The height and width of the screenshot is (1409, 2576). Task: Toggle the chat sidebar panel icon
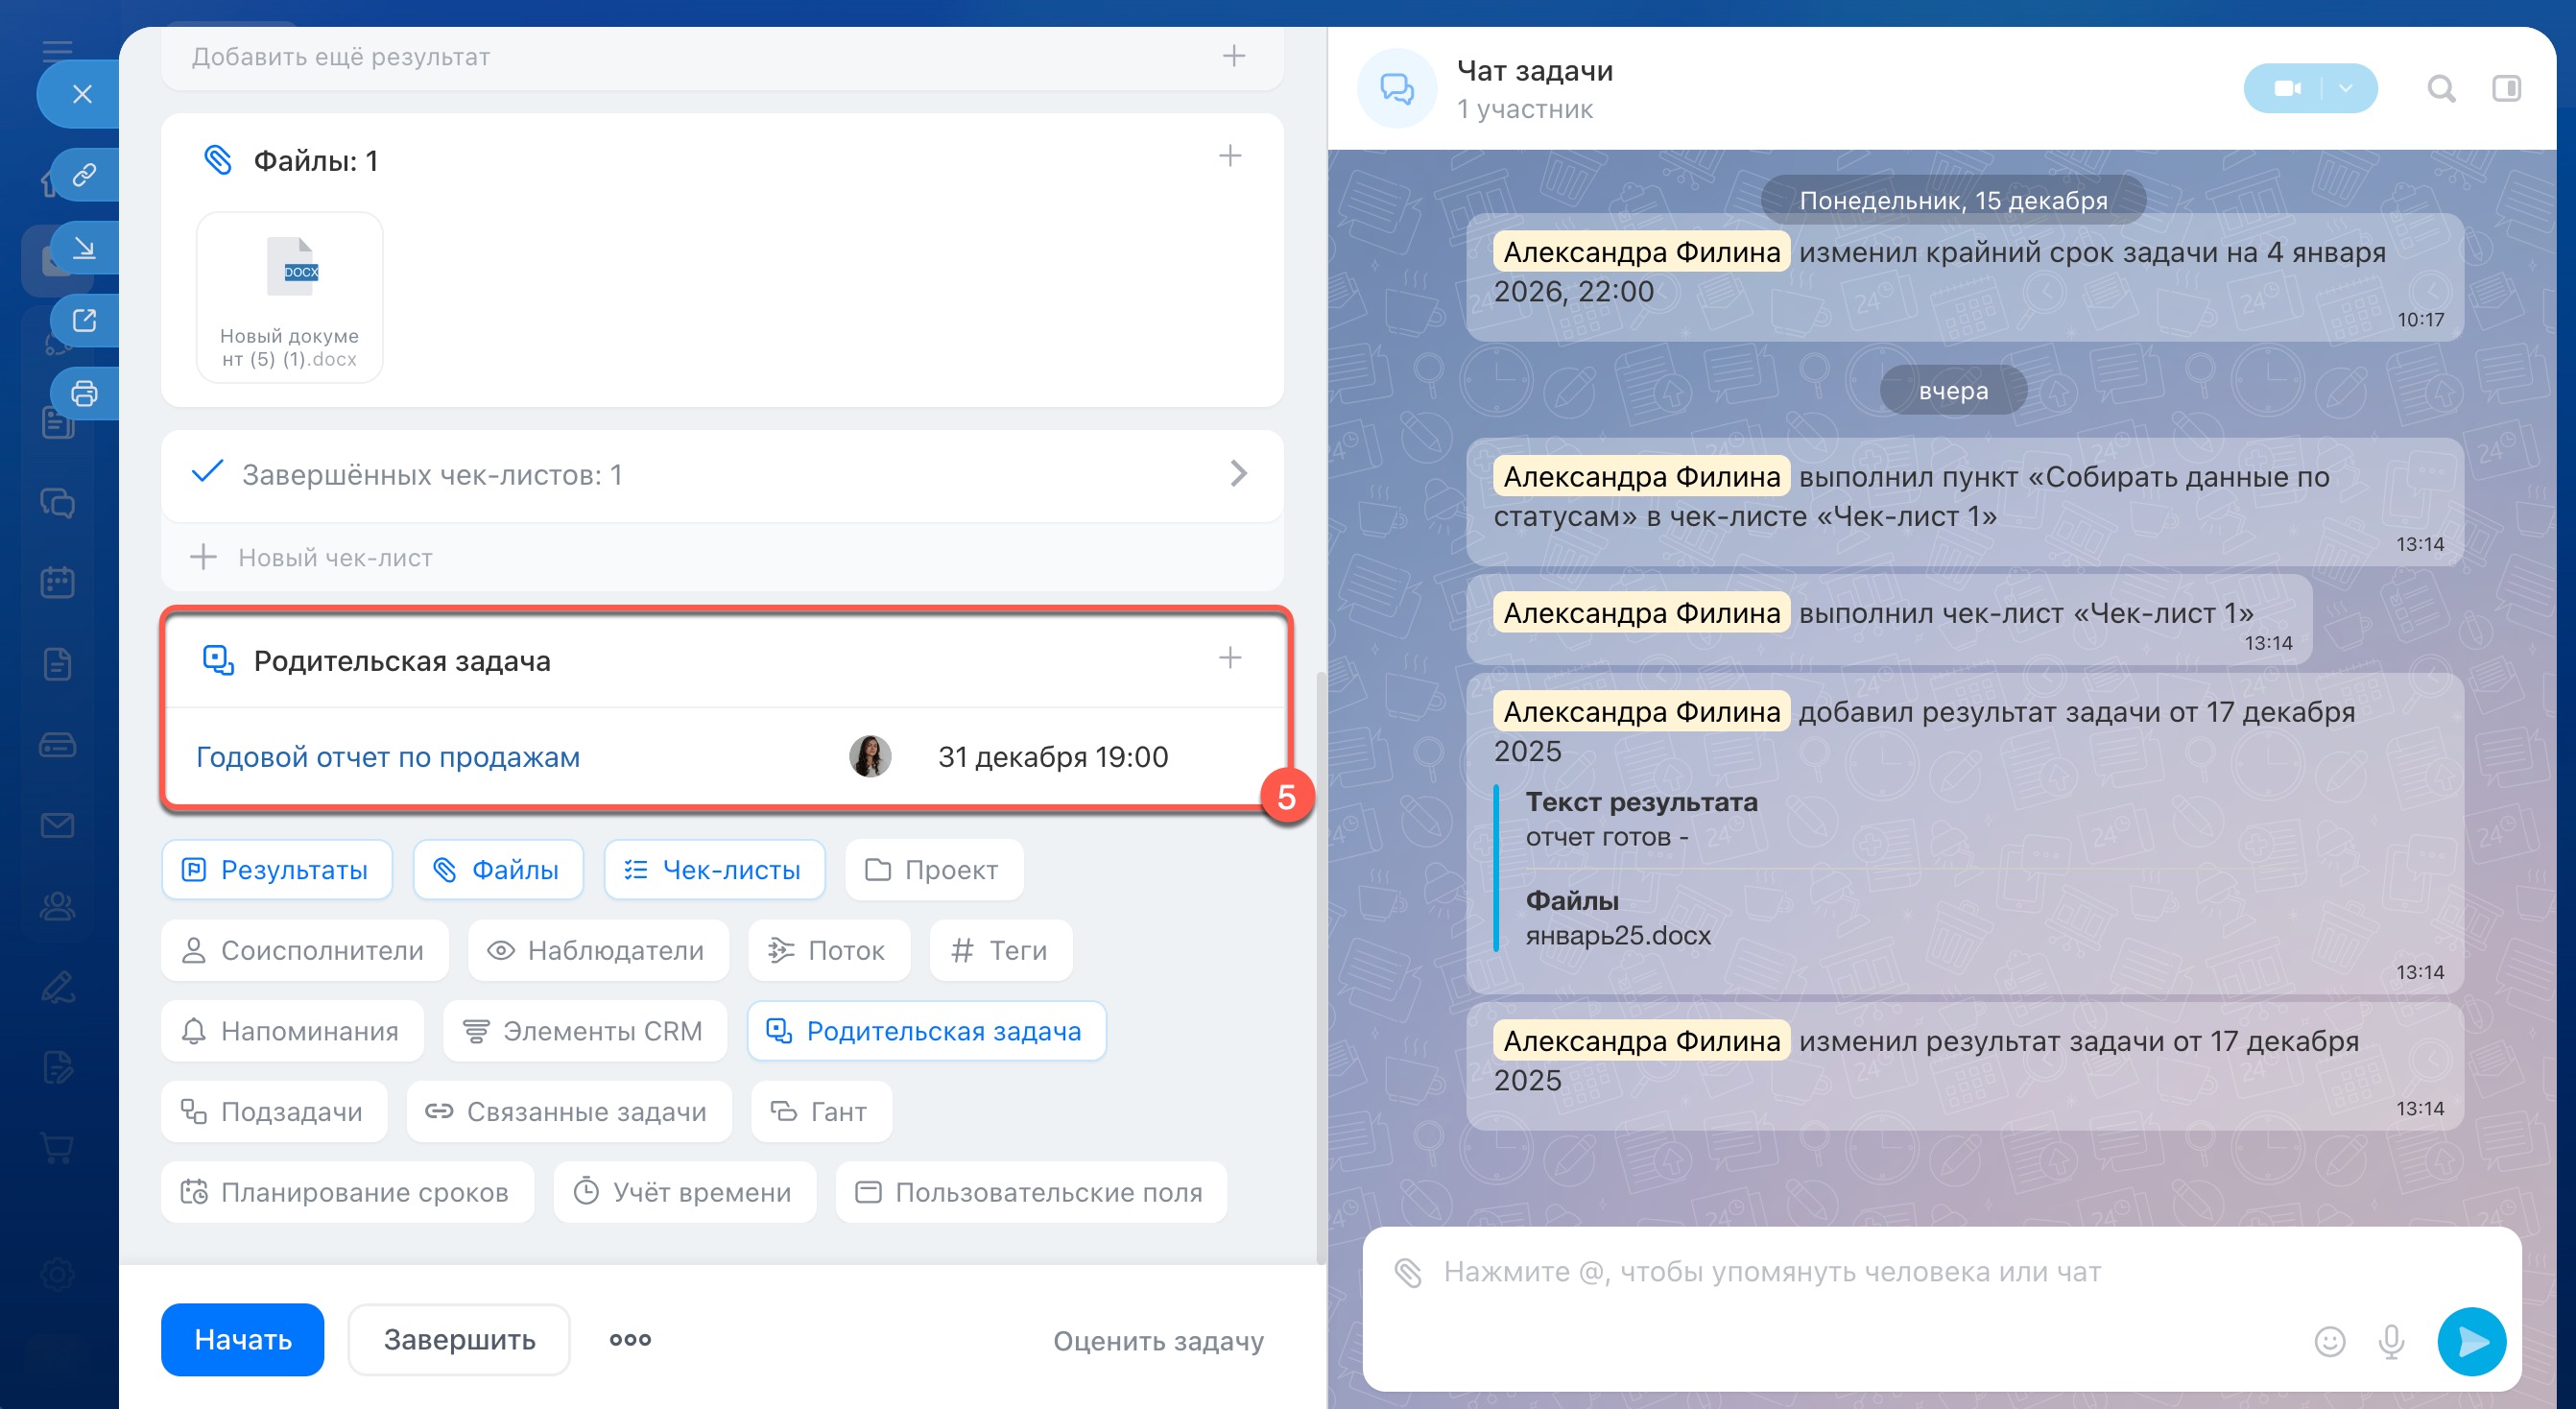point(2506,89)
